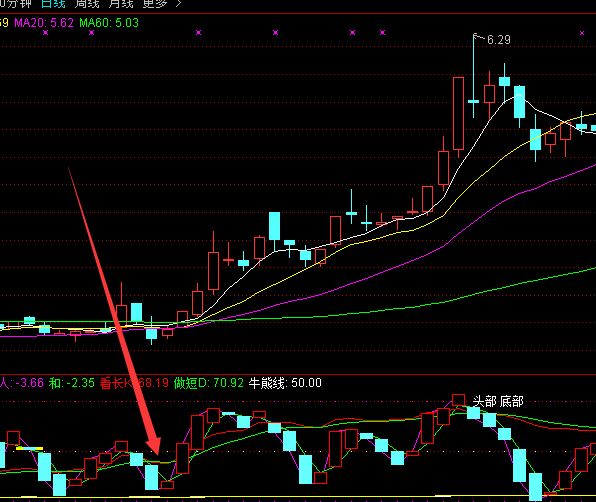This screenshot has height=502, width=596.
Task: Select the 看长K indicator readout
Action: 134,383
